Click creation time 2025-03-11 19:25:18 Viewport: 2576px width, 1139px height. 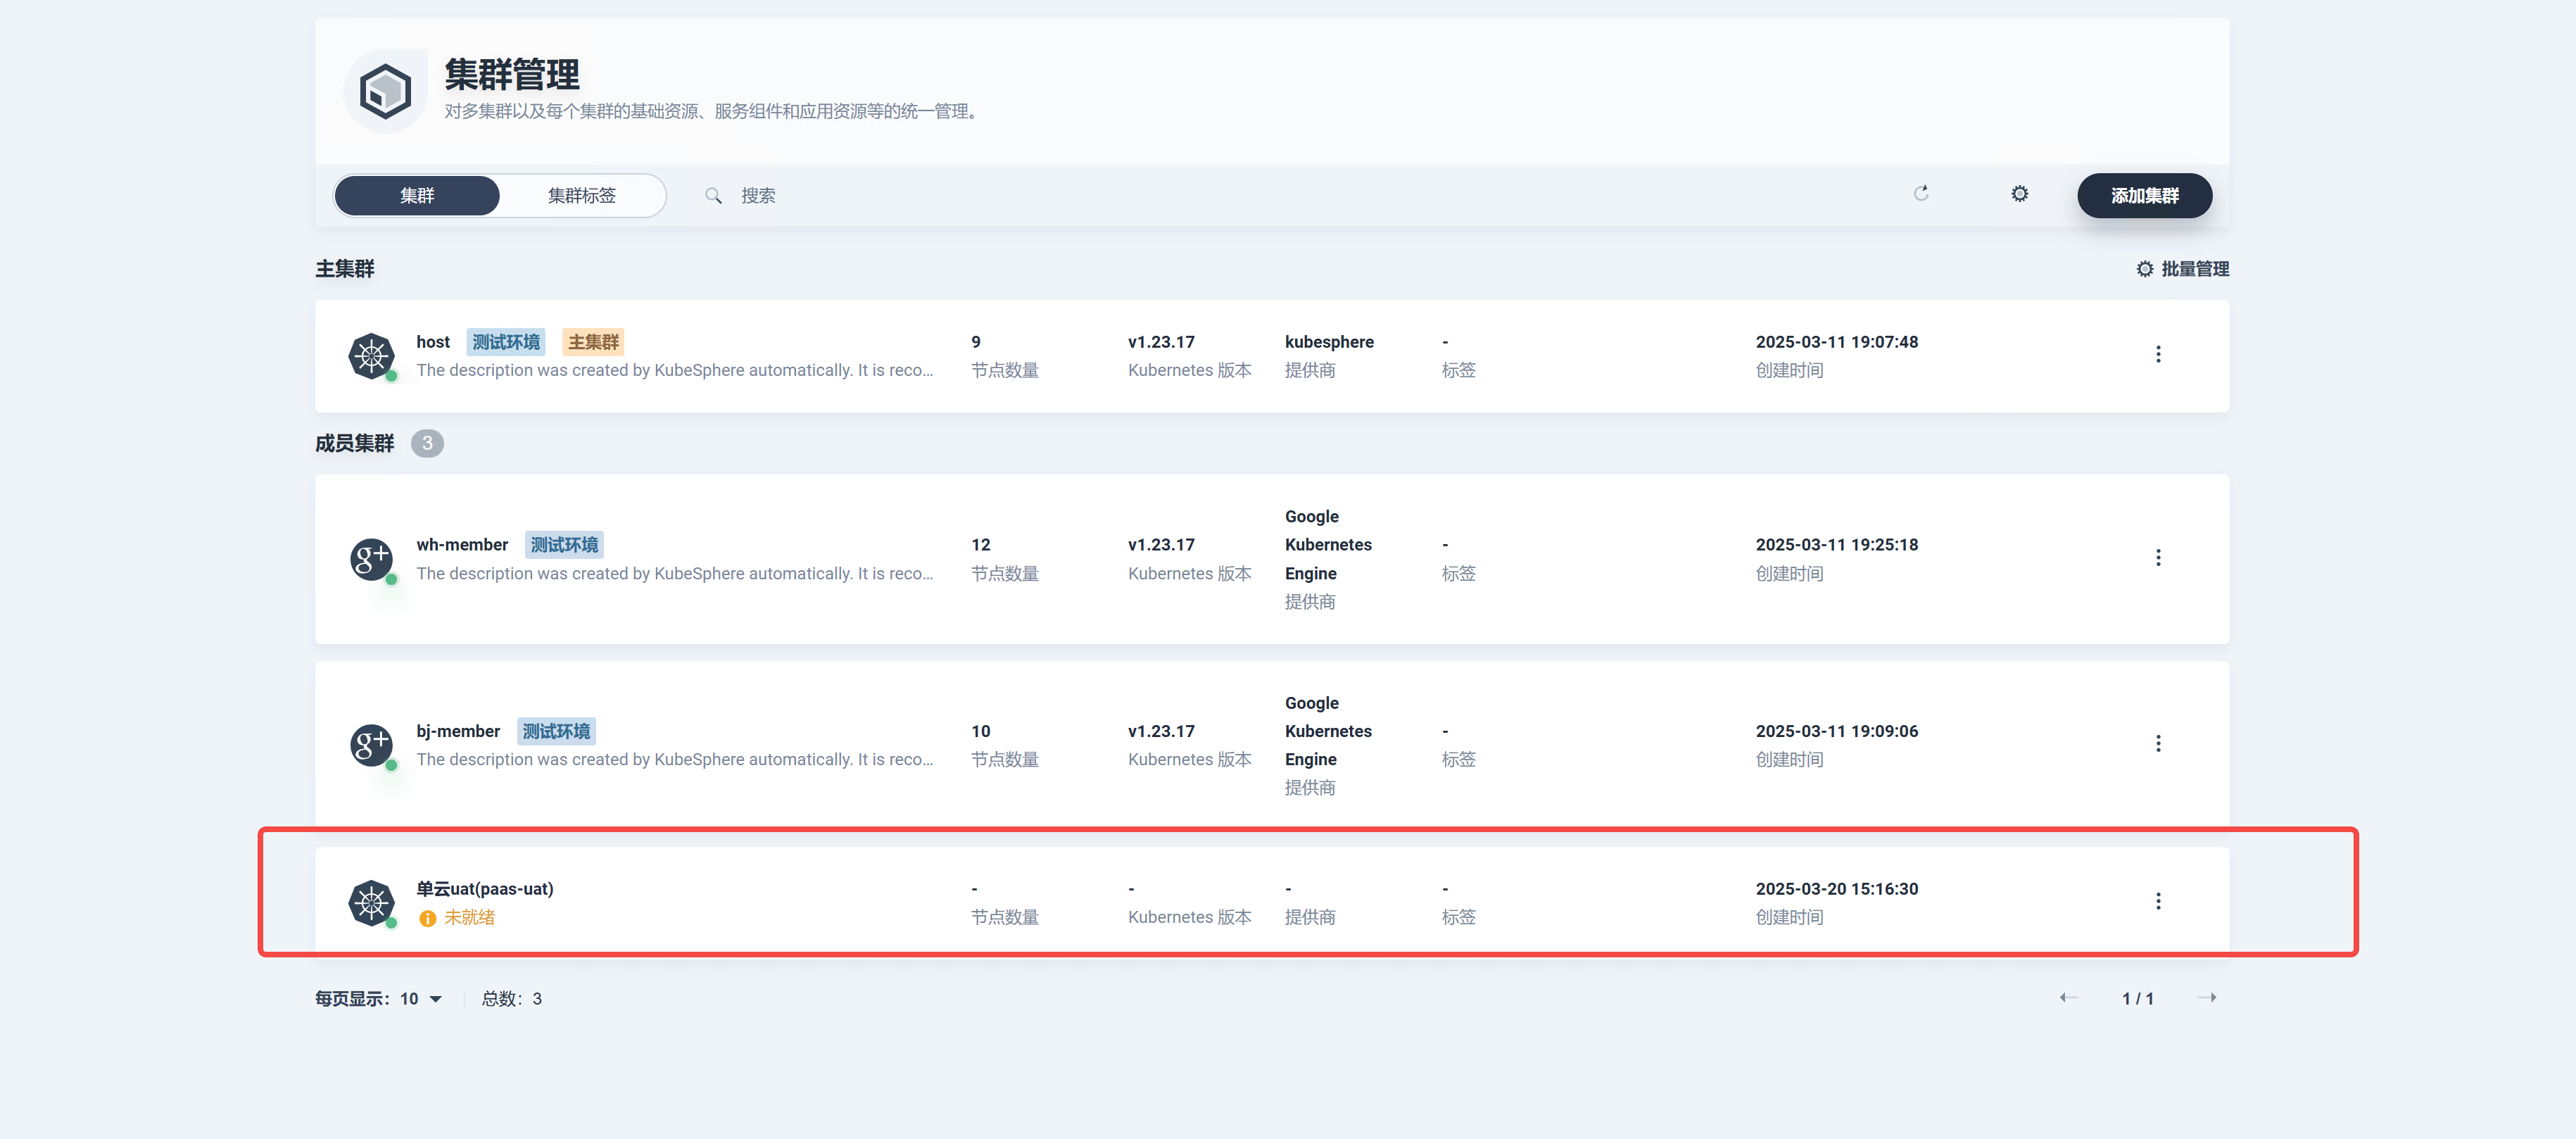click(1836, 545)
